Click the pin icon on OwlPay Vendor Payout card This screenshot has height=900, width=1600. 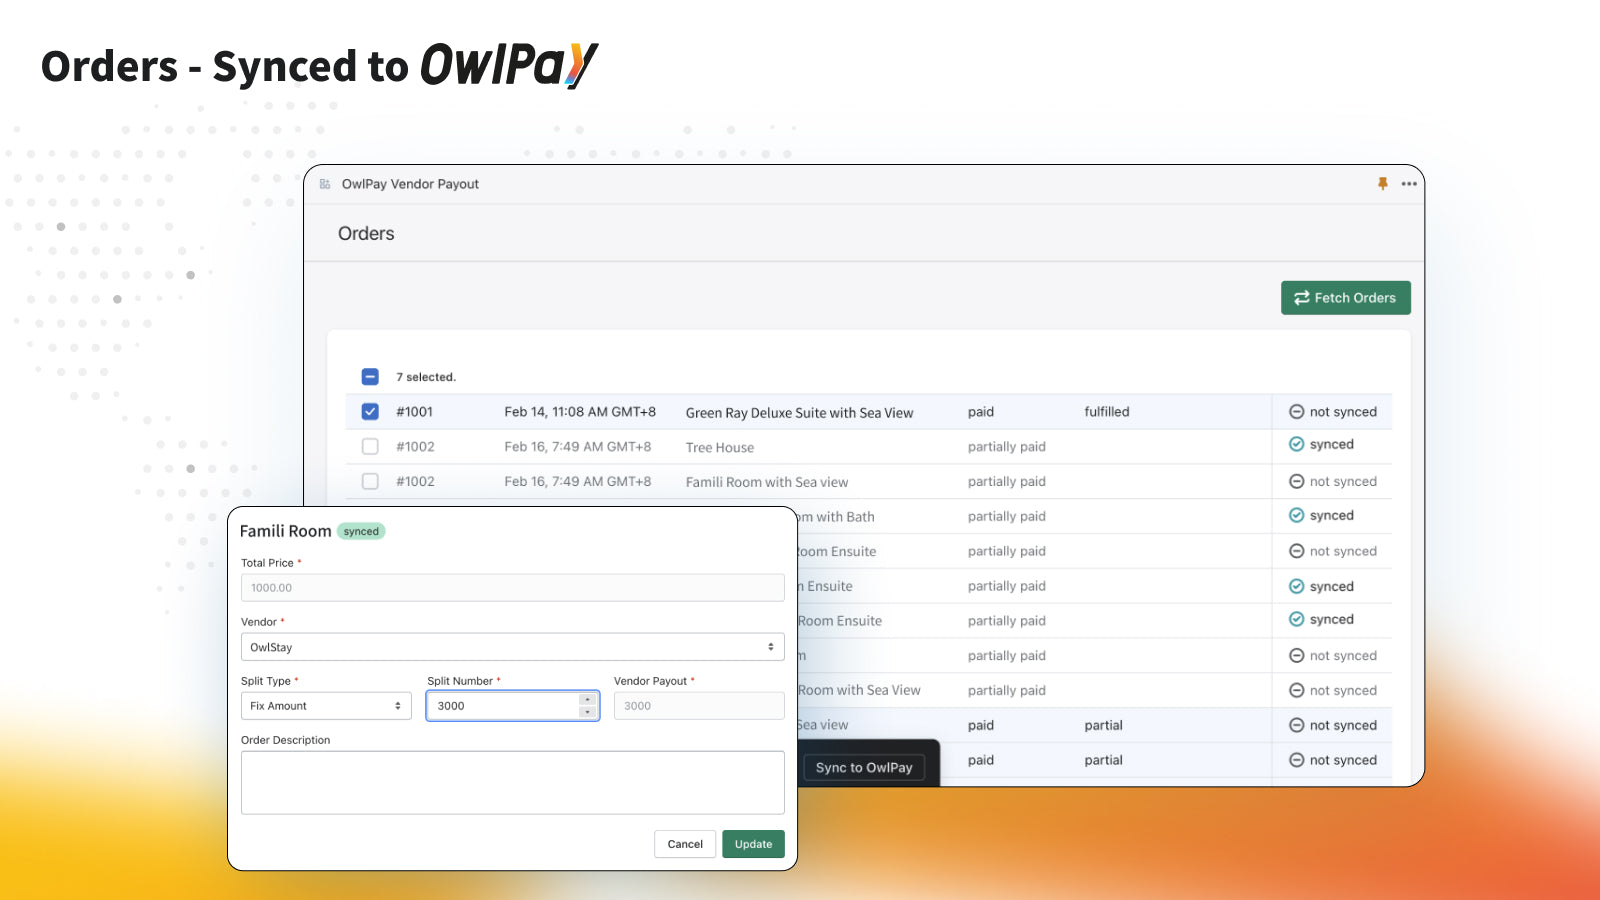1383,184
